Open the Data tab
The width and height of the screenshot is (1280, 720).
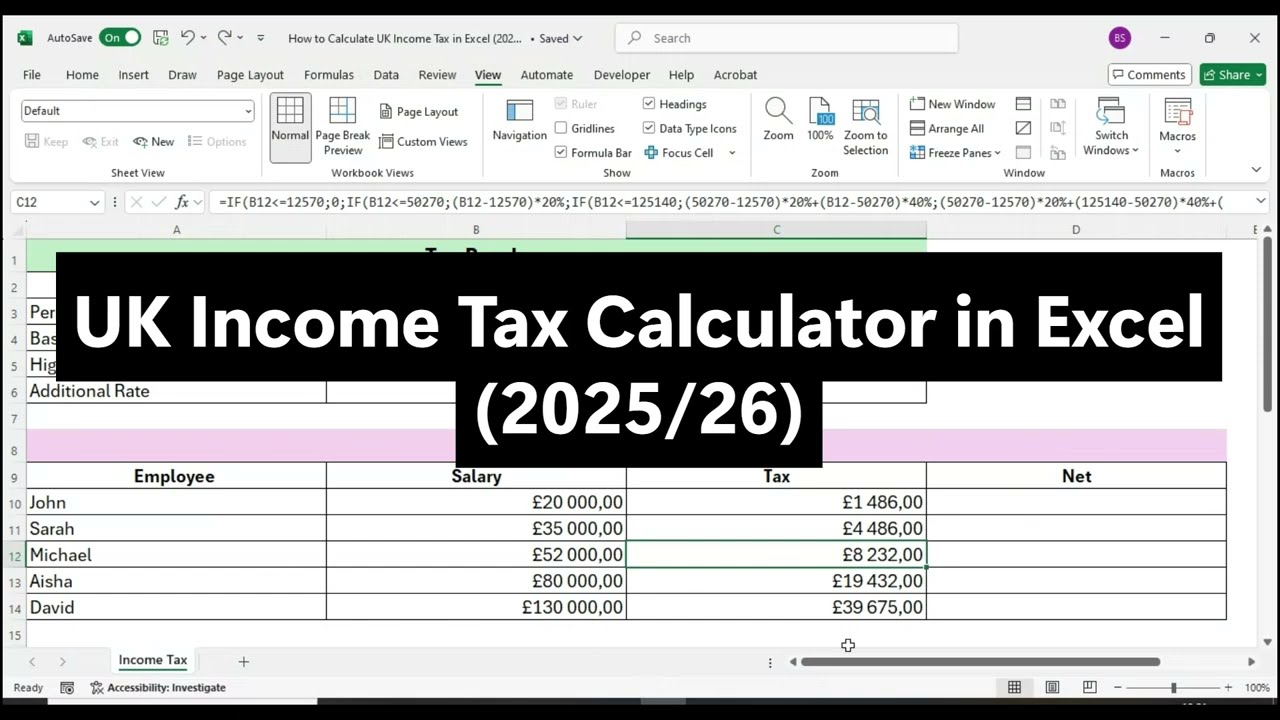point(386,75)
